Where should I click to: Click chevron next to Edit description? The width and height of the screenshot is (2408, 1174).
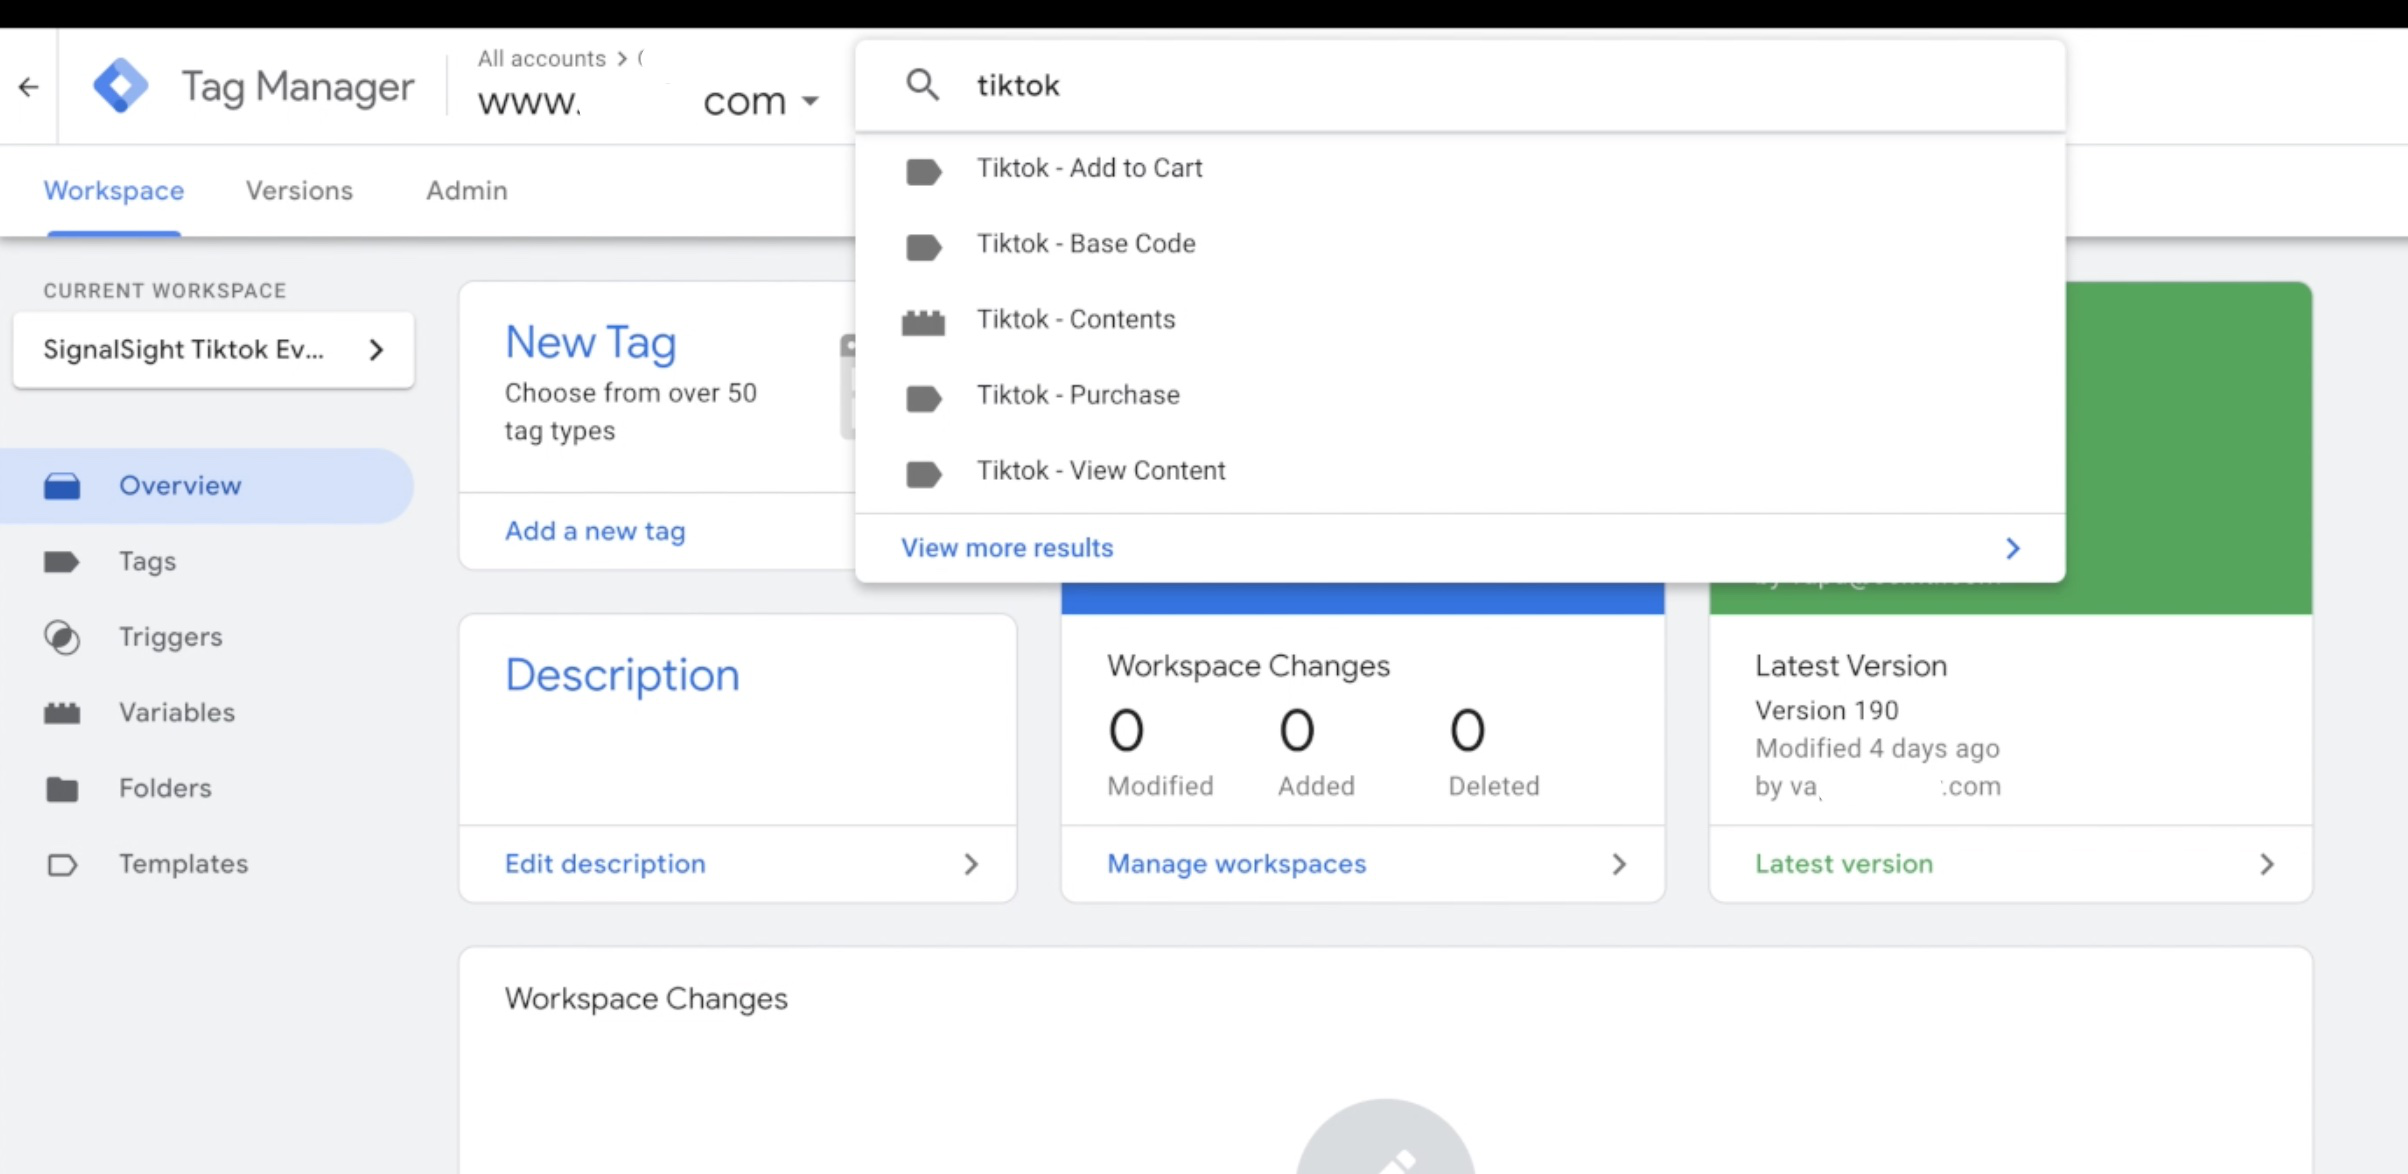tap(971, 864)
